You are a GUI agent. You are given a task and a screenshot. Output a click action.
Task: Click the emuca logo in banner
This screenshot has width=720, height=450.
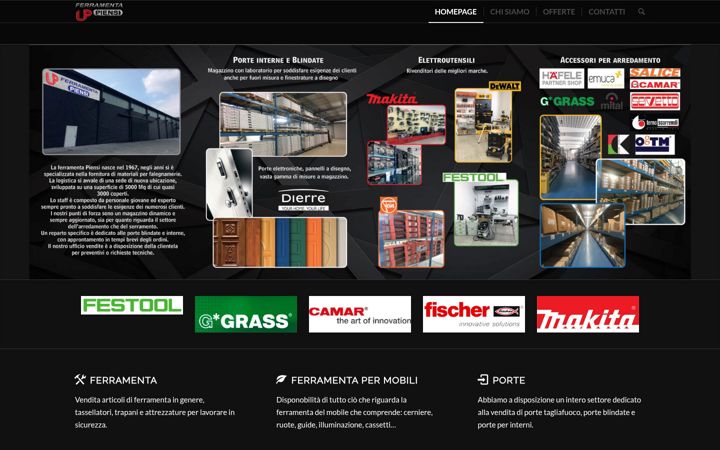coord(606,79)
